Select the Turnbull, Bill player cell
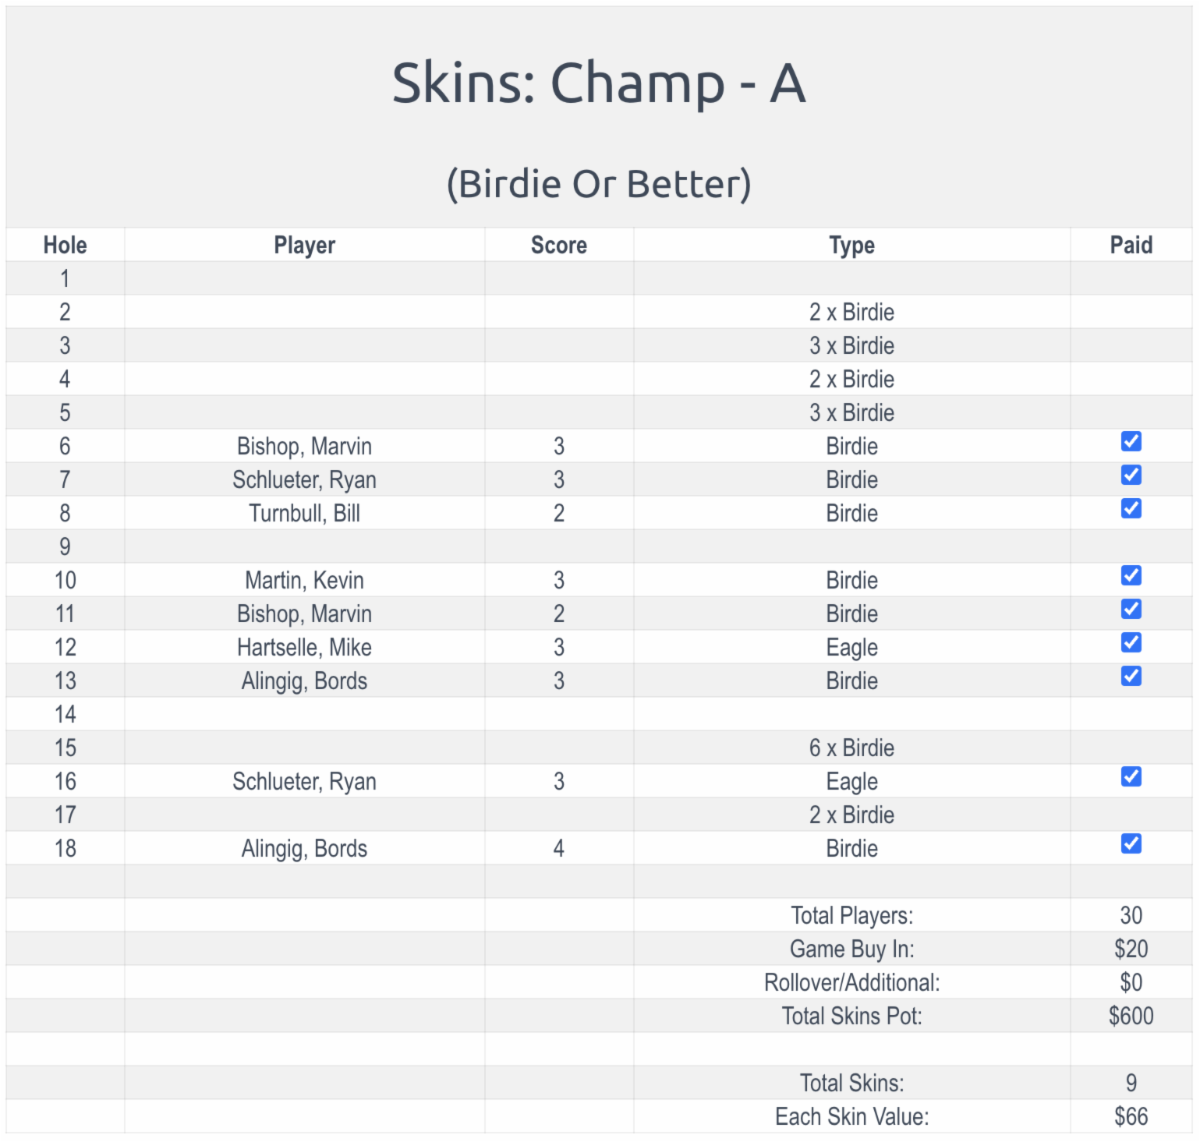1200x1142 pixels. click(x=304, y=514)
